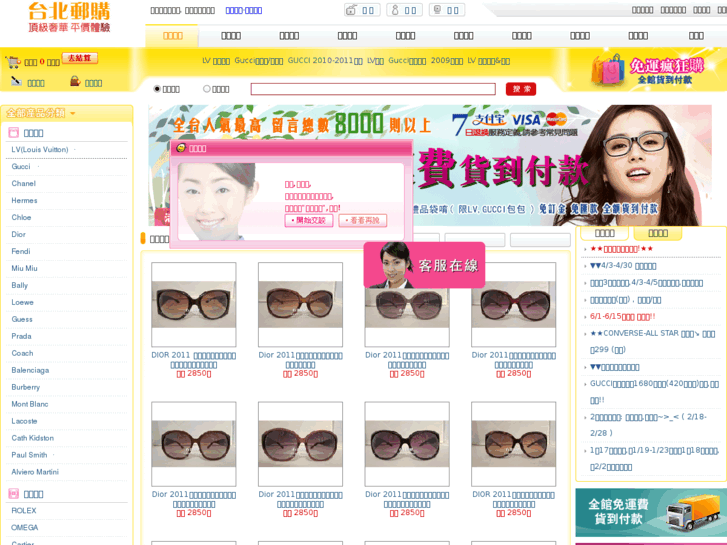Open the CONVERSE-ALL STAR news item
The height and width of the screenshot is (545, 727).
653,341
